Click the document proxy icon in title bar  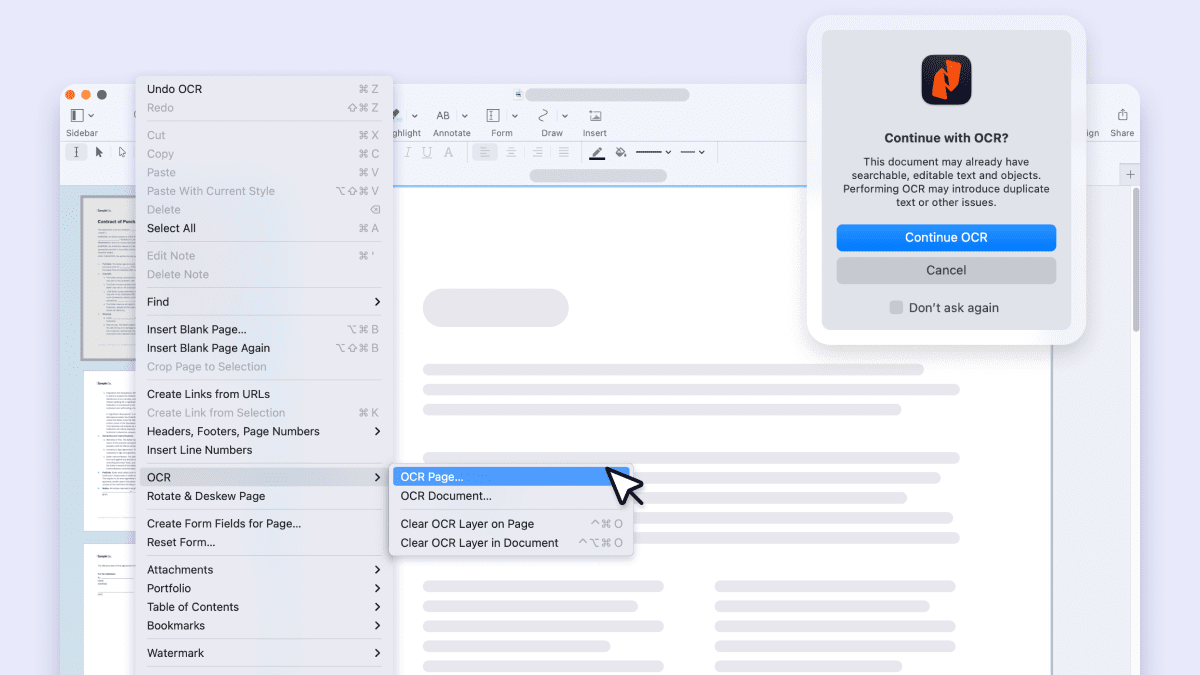pos(518,94)
